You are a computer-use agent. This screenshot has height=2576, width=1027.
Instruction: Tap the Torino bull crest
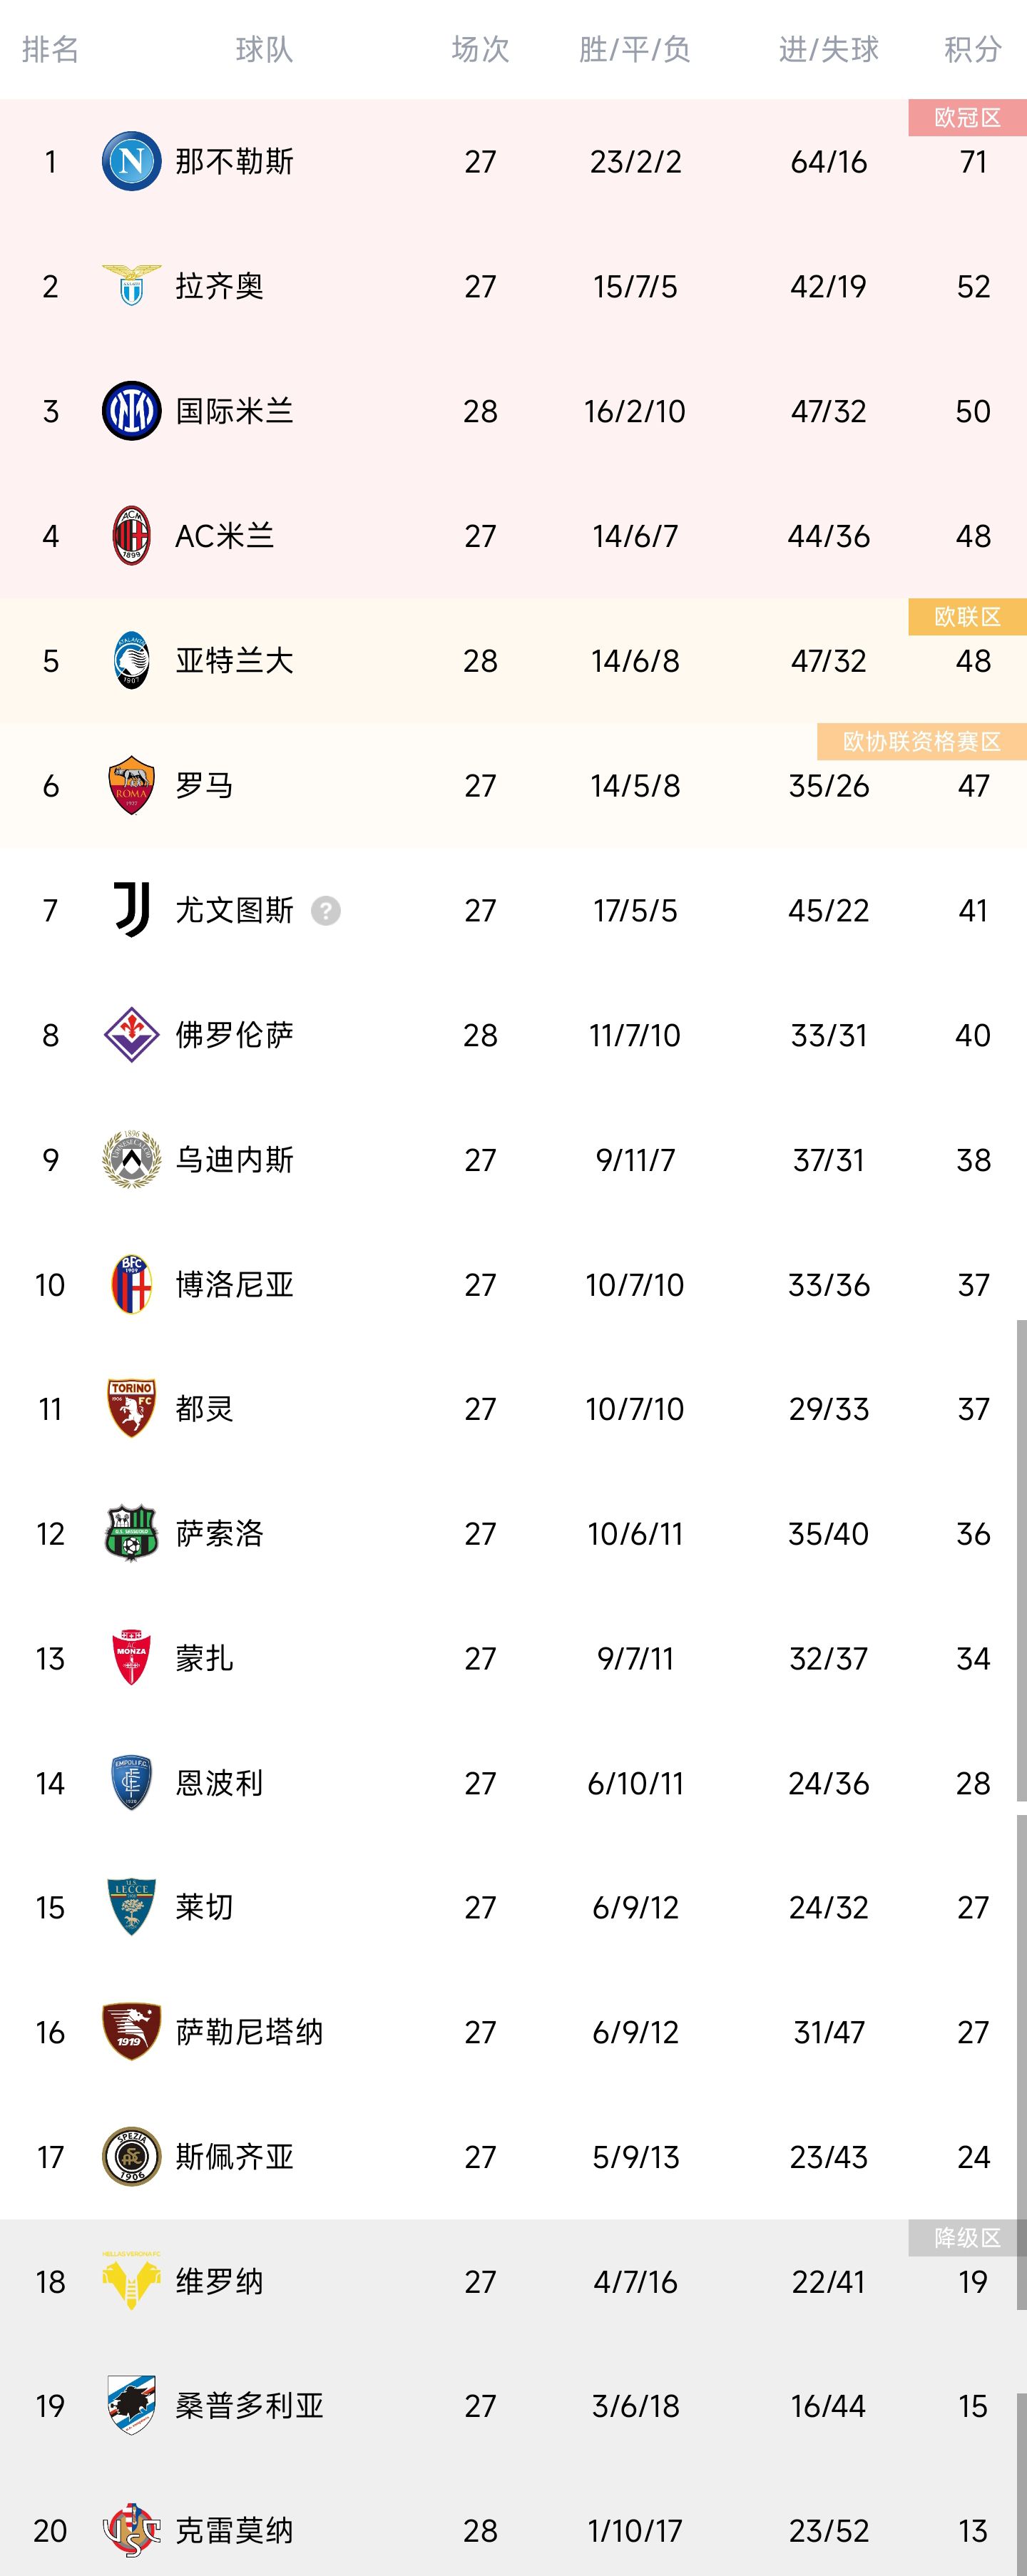[x=131, y=1409]
